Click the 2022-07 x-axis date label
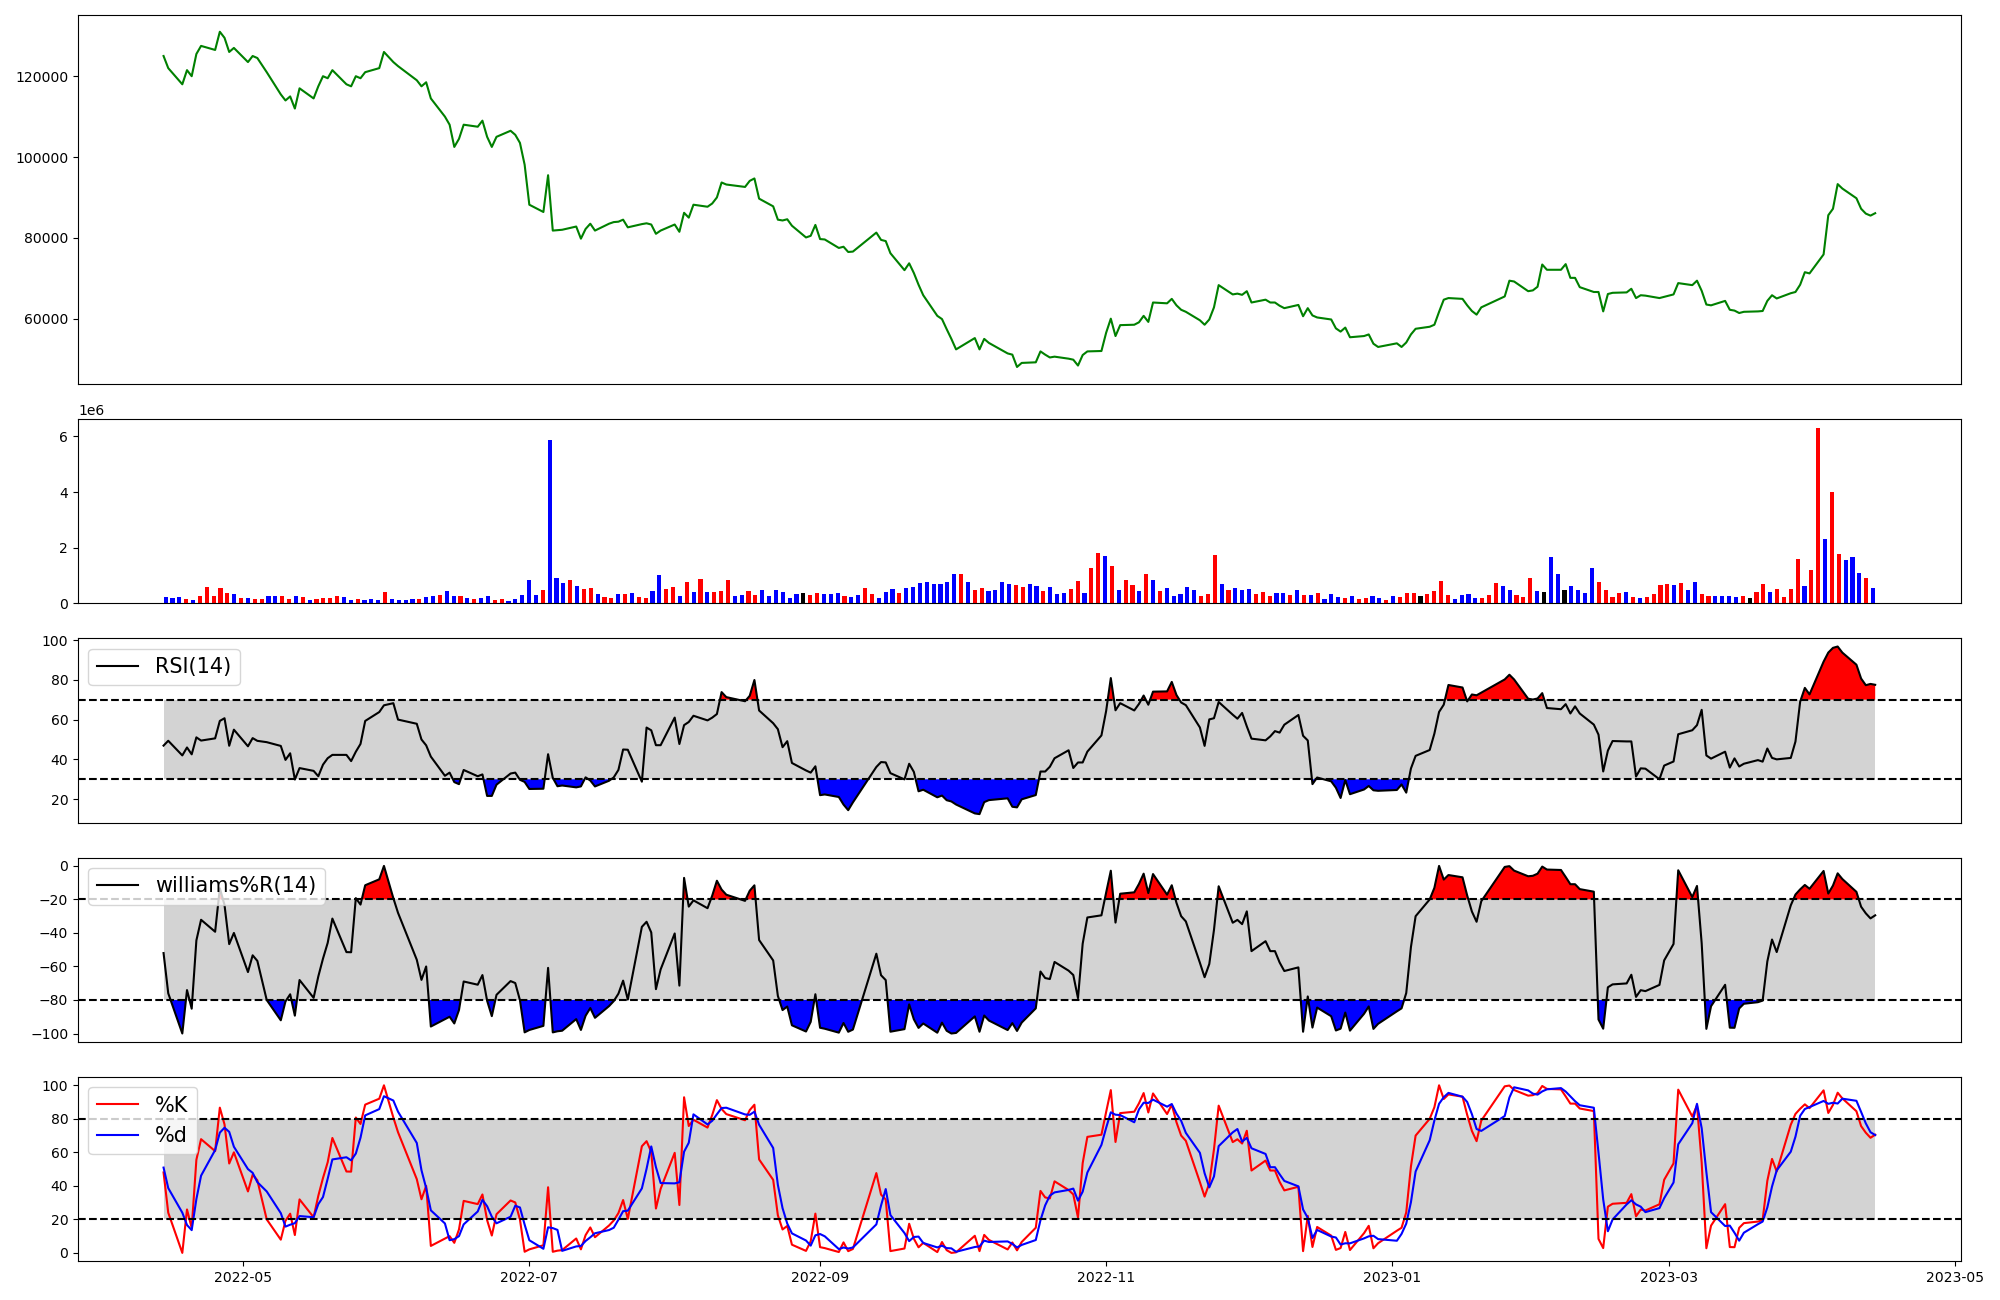Screen dimensions: 2000x1300 coord(529,1276)
